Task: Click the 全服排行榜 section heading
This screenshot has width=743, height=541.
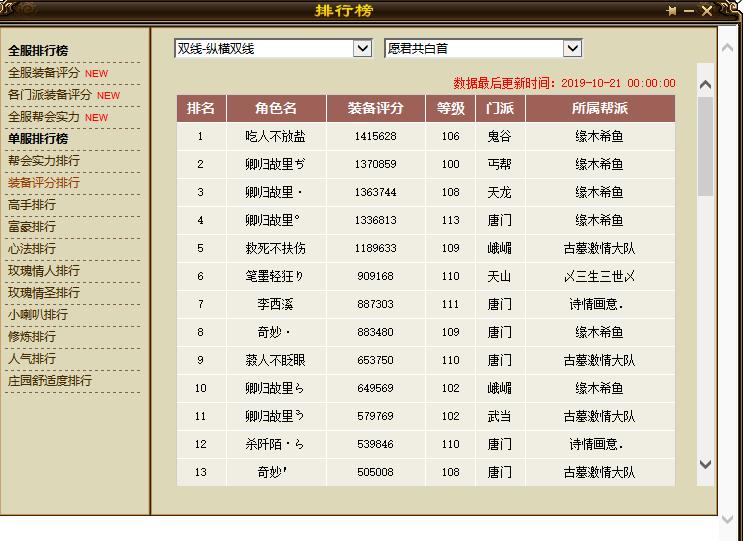Action: pos(38,51)
